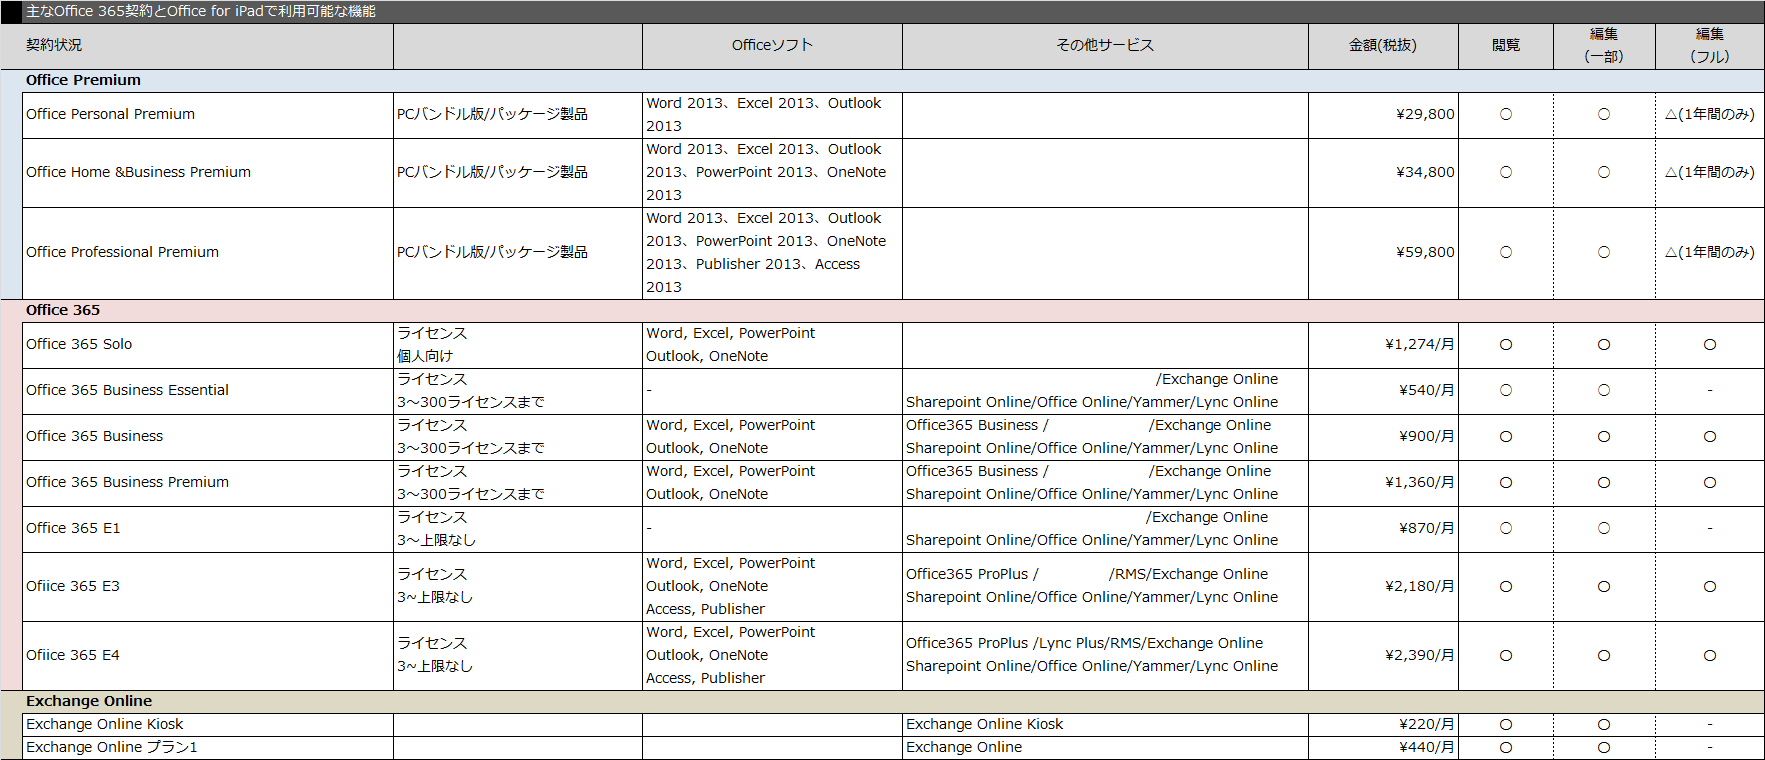Screen dimensions: 1765x760
Task: Click the ¥540/月 price cell
Action: (1383, 391)
